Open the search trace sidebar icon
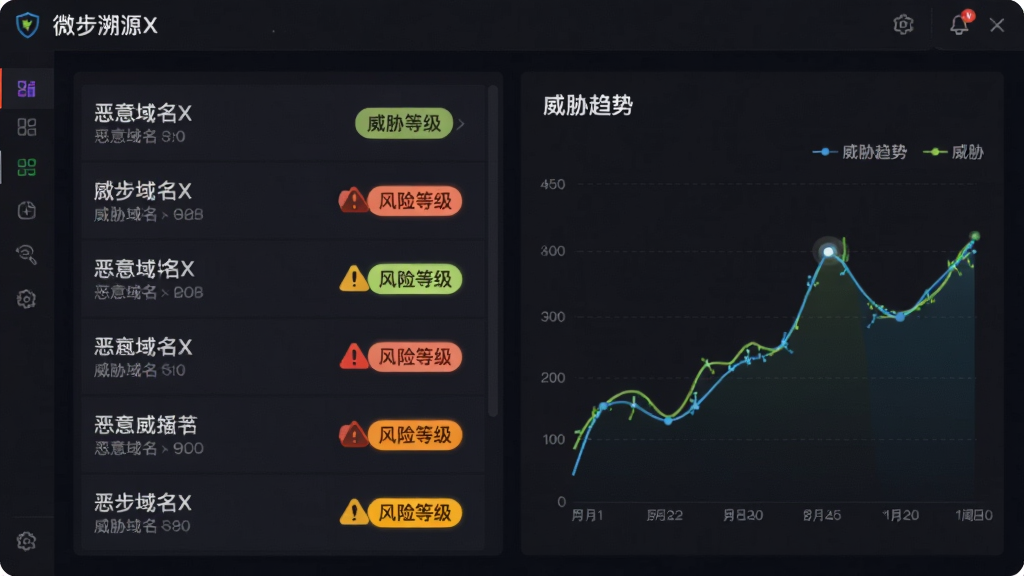The height and width of the screenshot is (576, 1024). (x=27, y=254)
